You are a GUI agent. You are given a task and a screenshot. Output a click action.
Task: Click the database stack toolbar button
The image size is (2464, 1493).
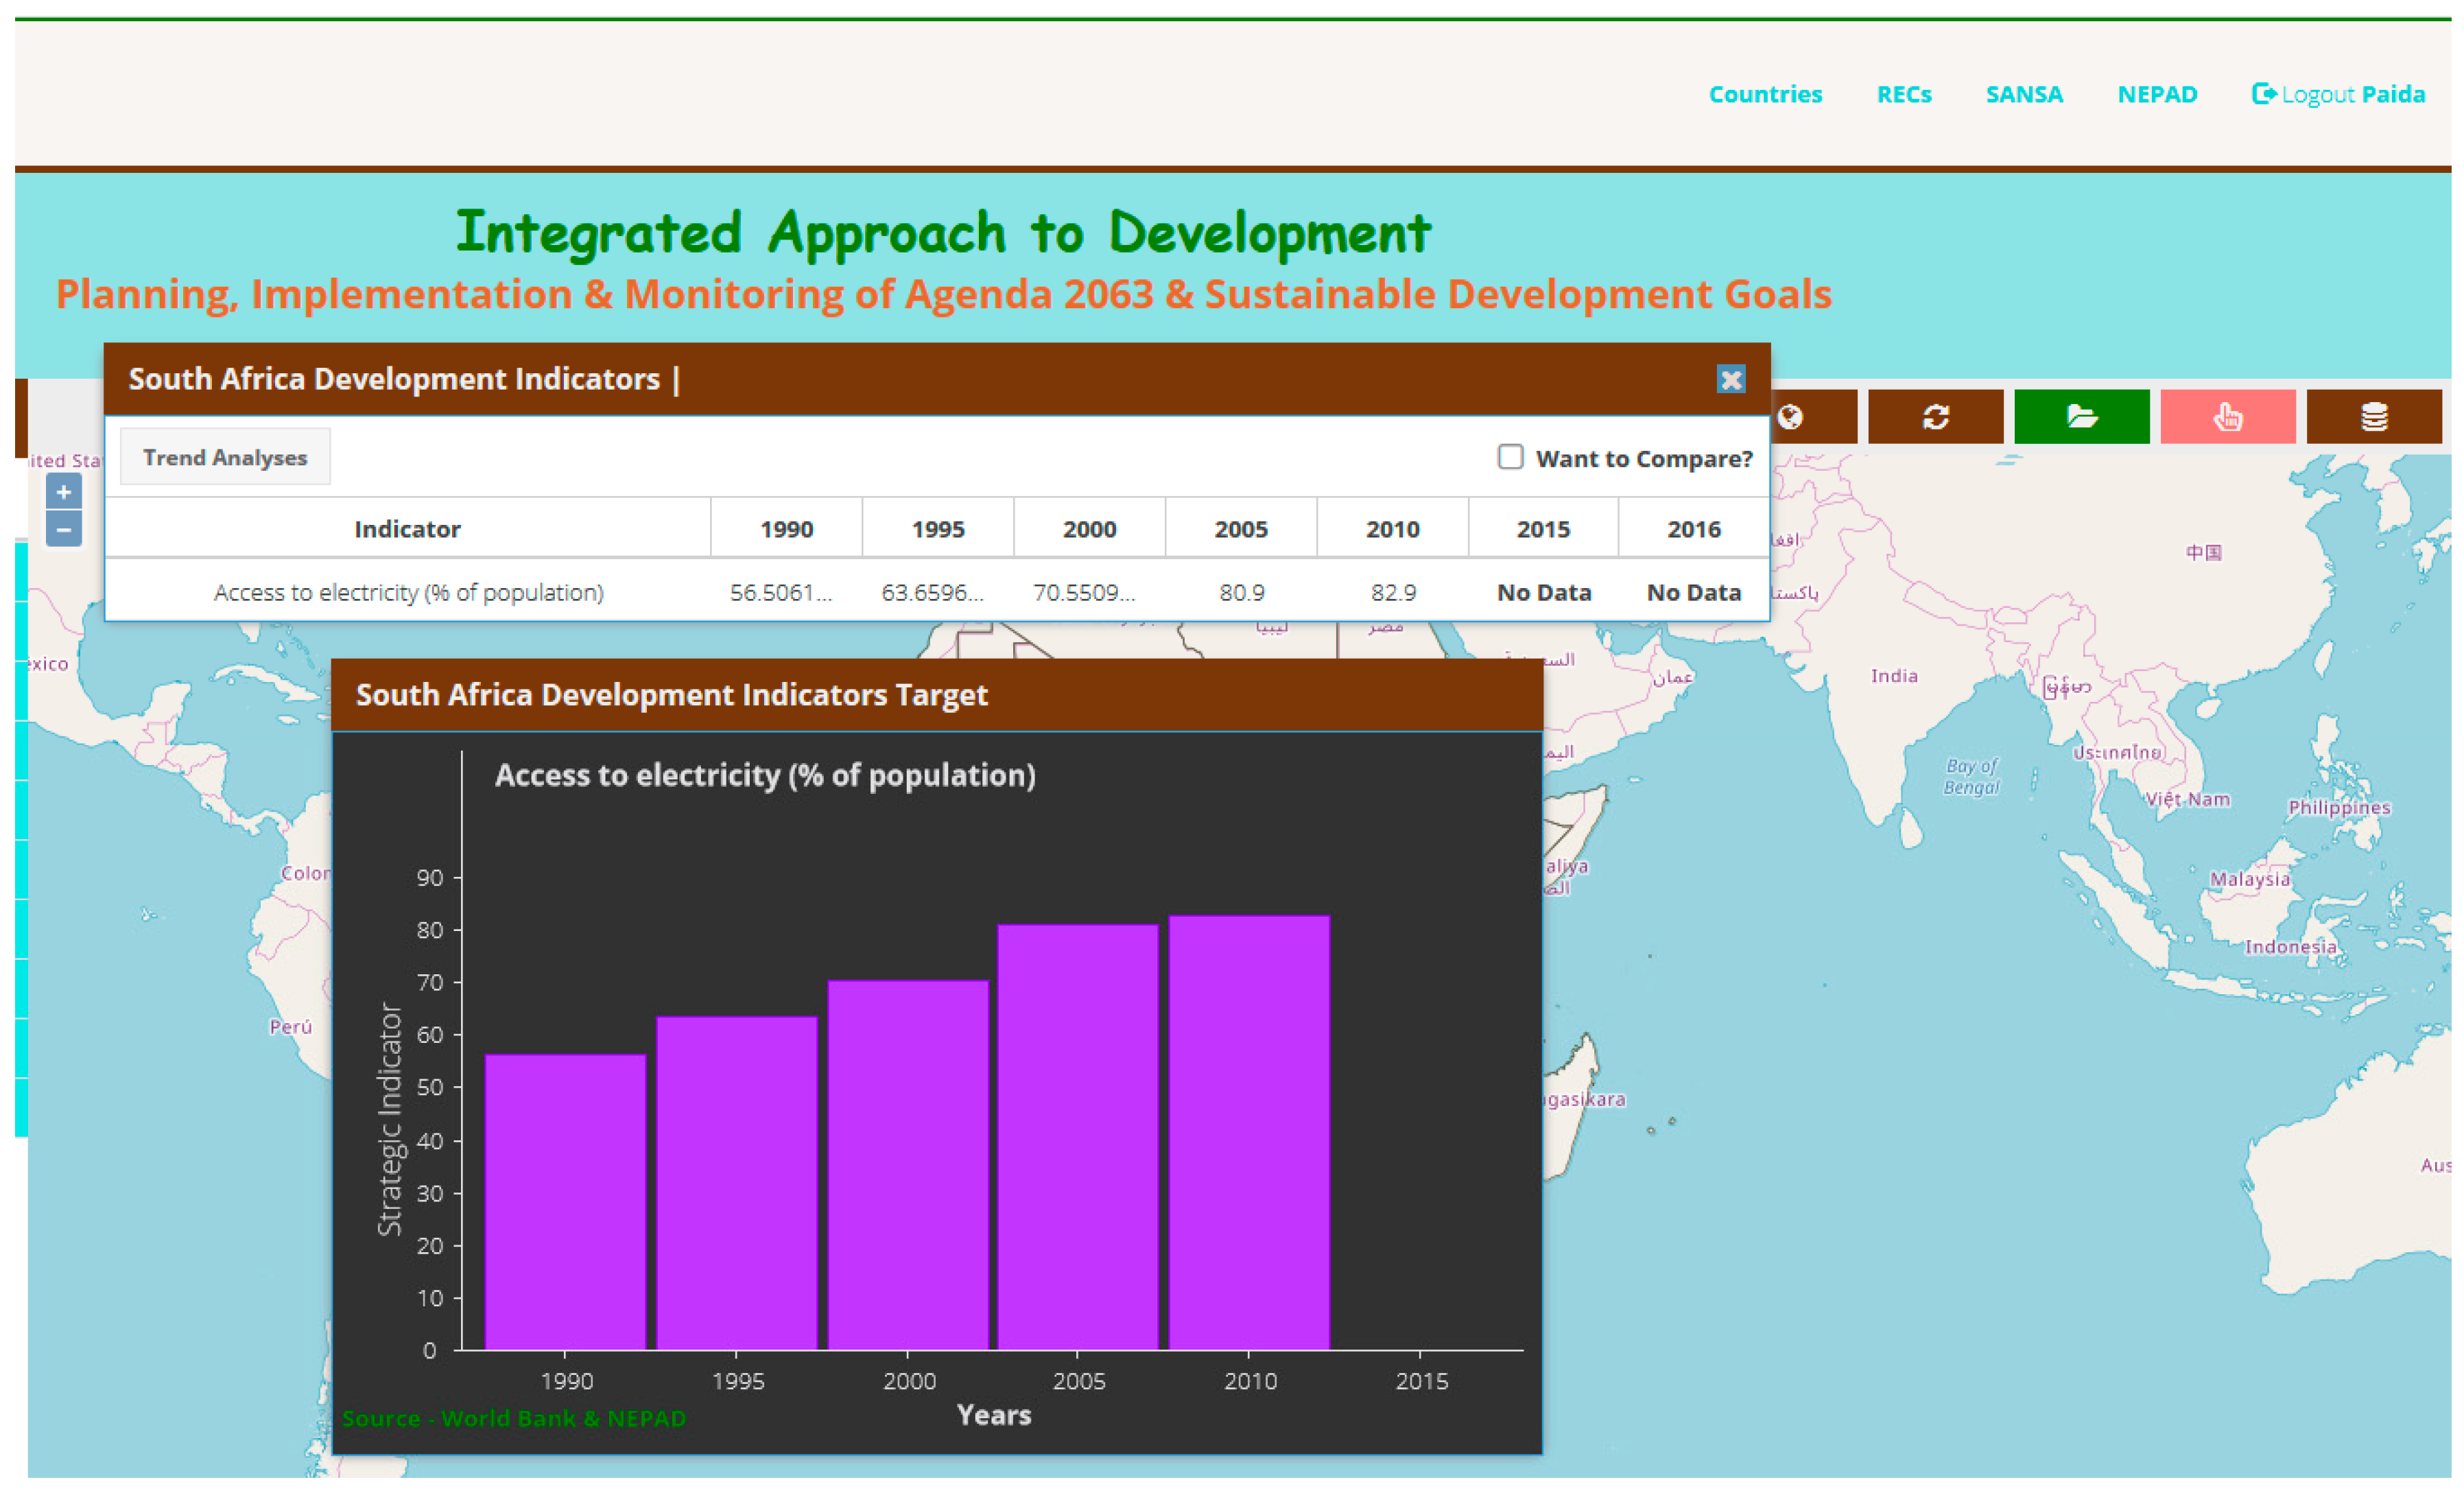pyautogui.click(x=2374, y=416)
